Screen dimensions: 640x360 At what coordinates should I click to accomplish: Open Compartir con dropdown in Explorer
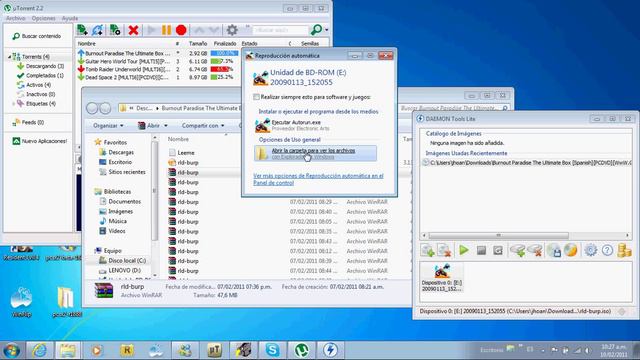(203, 126)
